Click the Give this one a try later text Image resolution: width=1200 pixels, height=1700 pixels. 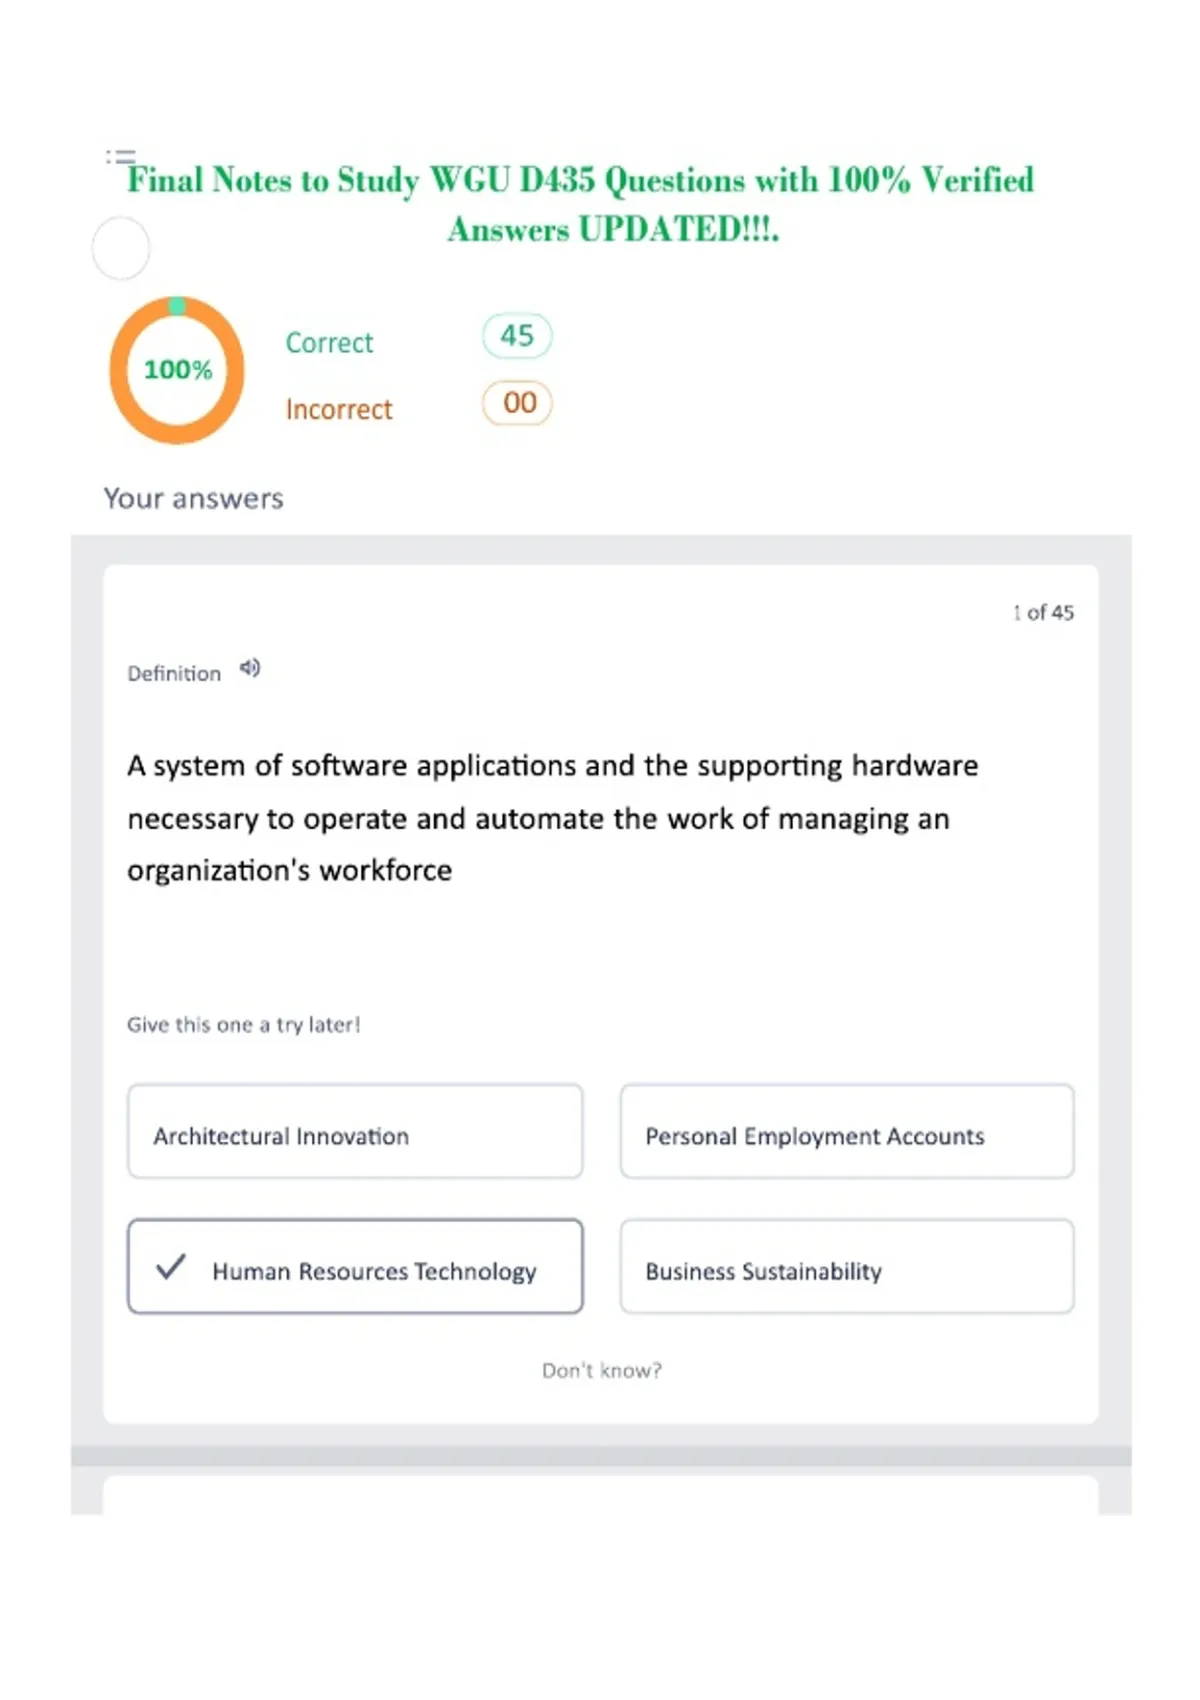pyautogui.click(x=243, y=1024)
